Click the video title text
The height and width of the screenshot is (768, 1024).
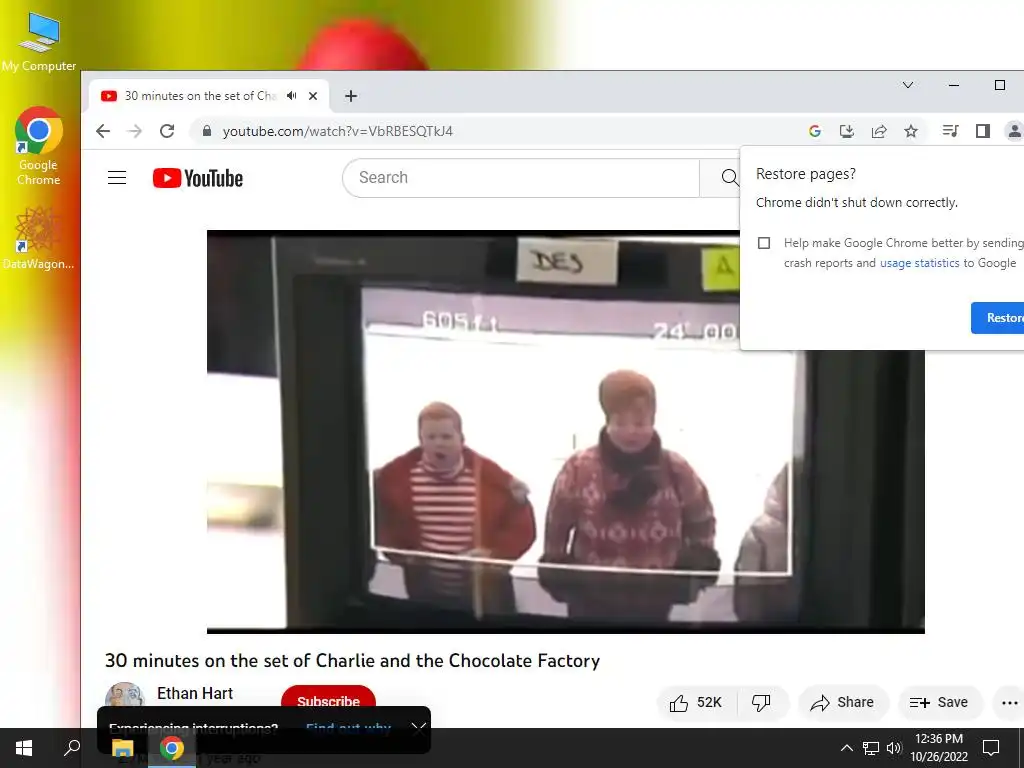click(x=353, y=661)
